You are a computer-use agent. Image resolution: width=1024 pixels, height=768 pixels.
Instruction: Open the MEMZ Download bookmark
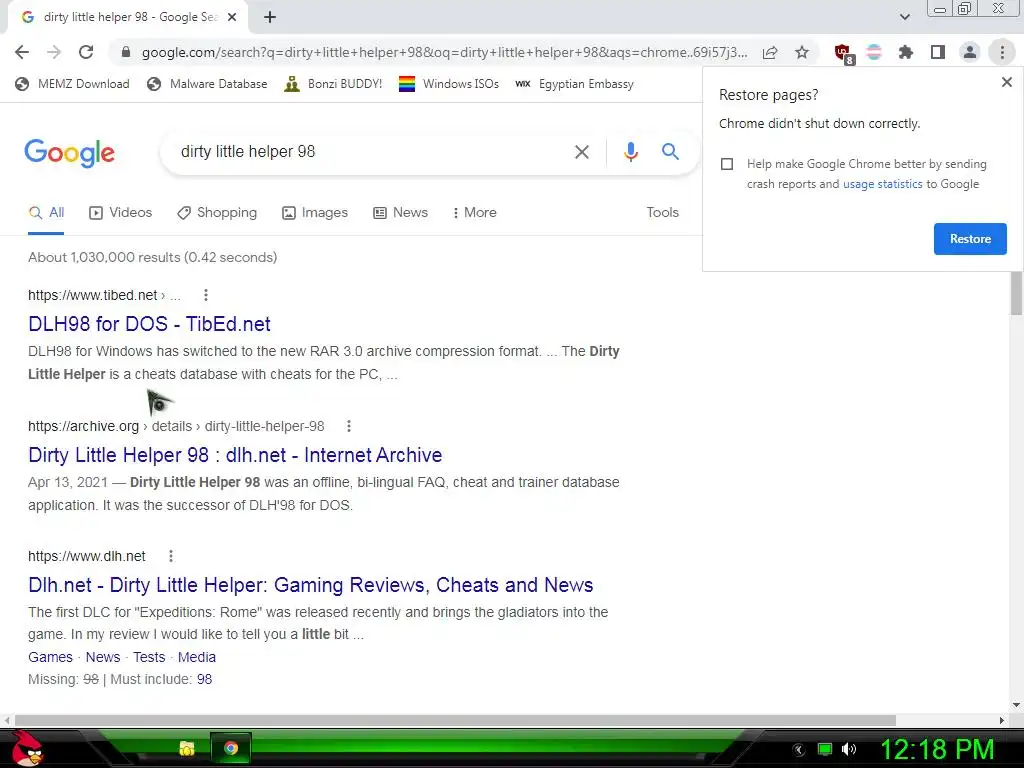coord(72,84)
